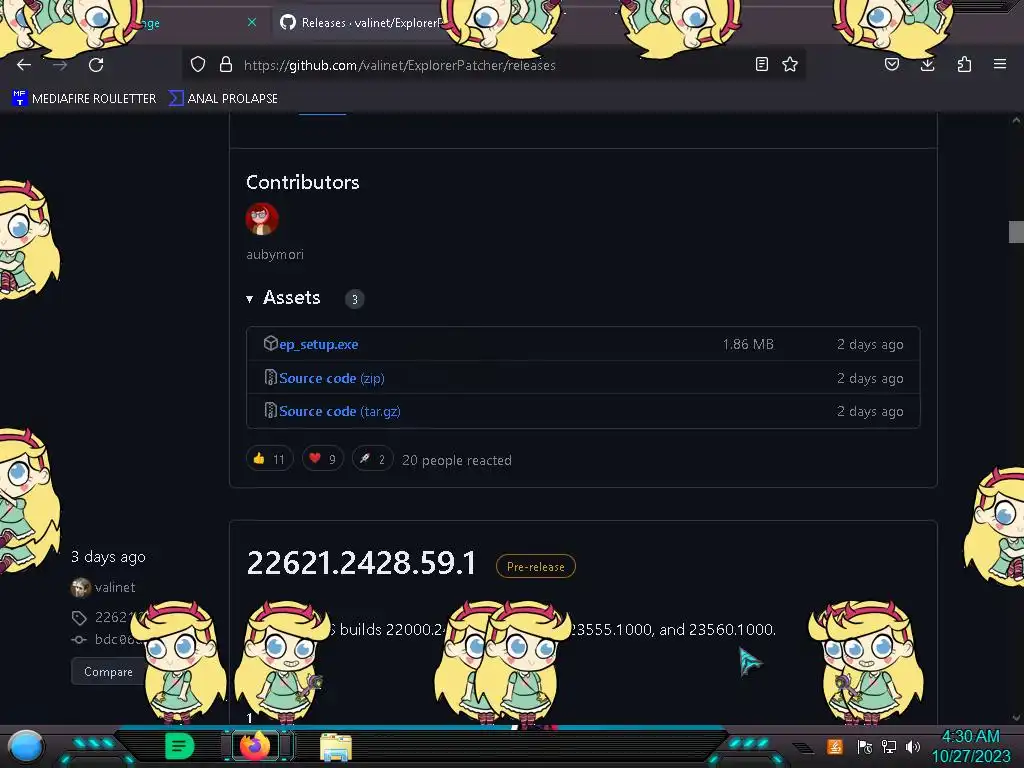Screen dimensions: 1024x768
Task: Close the first browser tab
Action: pos(252,23)
